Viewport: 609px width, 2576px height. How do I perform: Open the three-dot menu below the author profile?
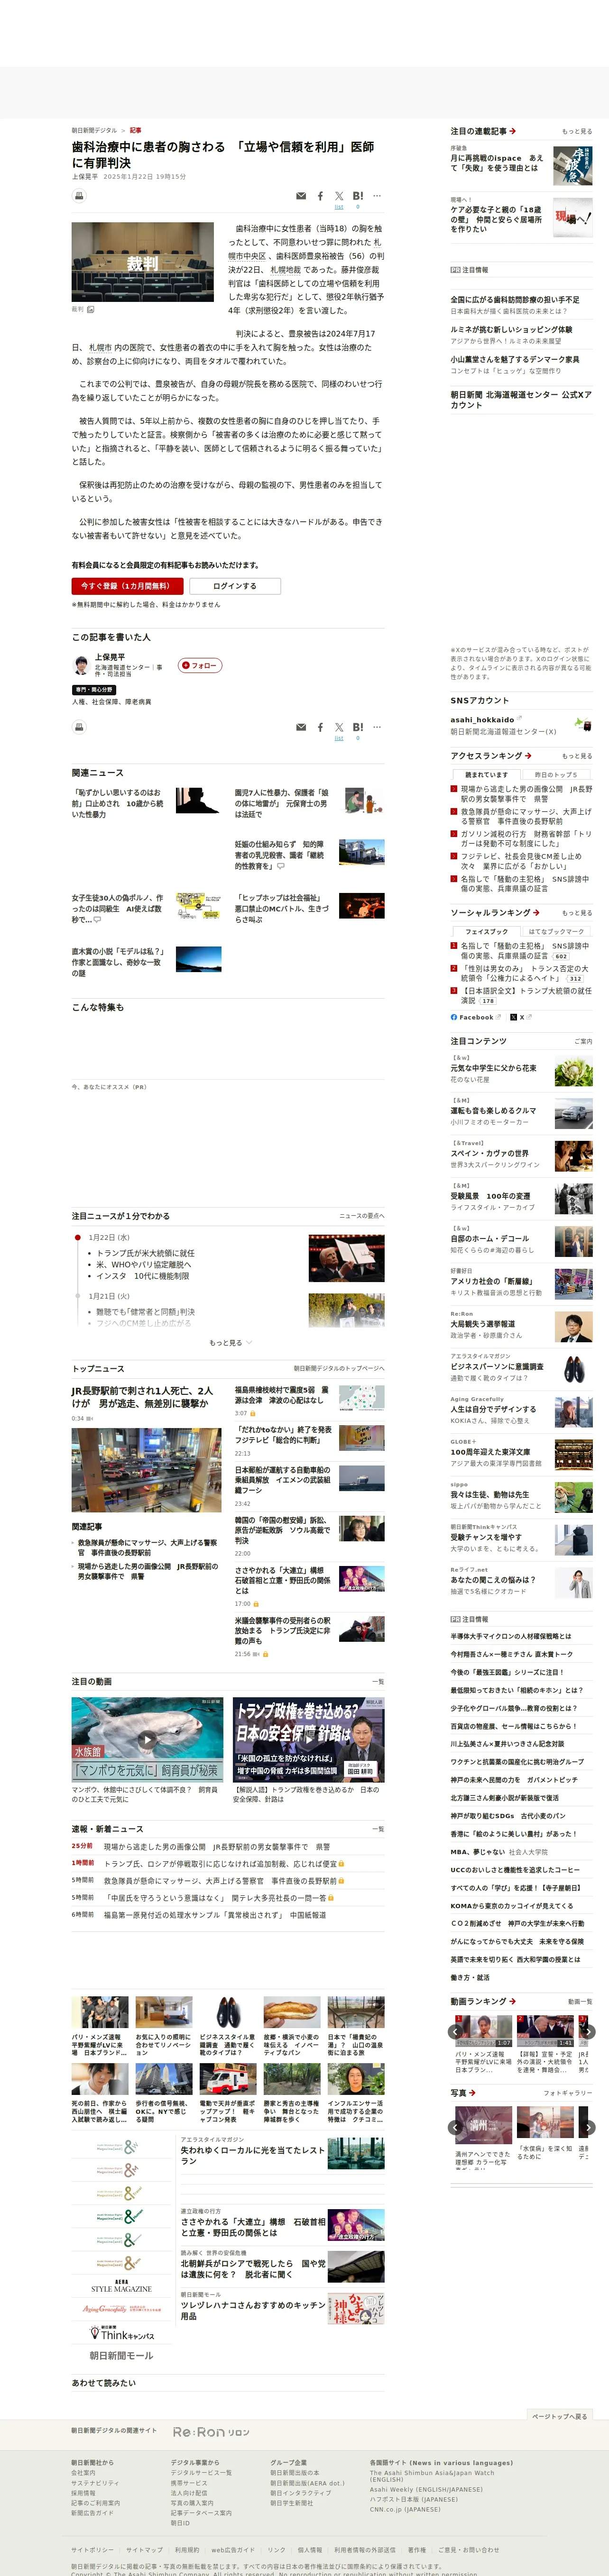377,727
